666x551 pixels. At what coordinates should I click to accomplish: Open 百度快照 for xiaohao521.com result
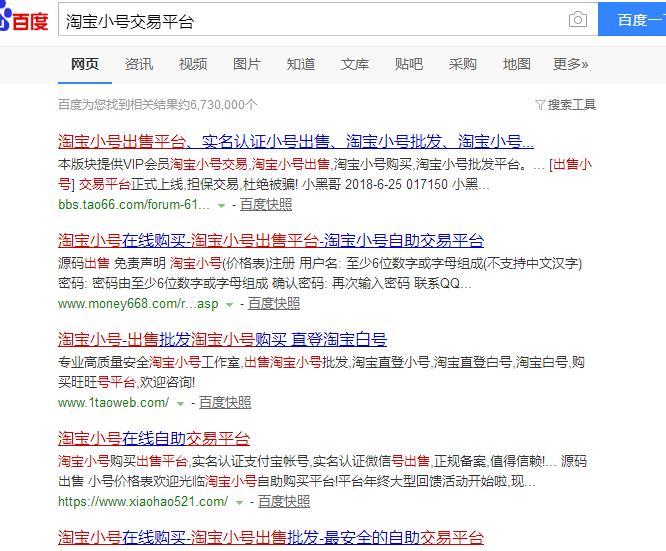[x=284, y=502]
